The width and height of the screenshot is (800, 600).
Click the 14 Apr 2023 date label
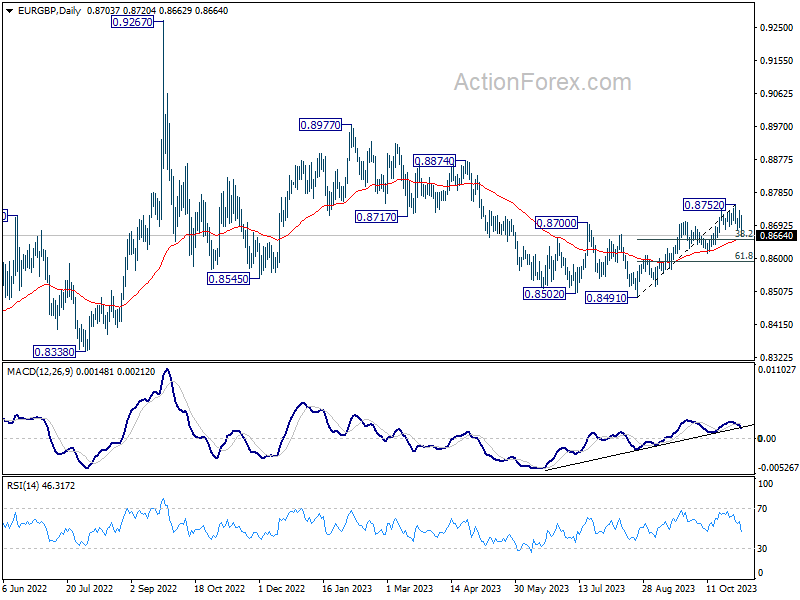click(x=476, y=589)
